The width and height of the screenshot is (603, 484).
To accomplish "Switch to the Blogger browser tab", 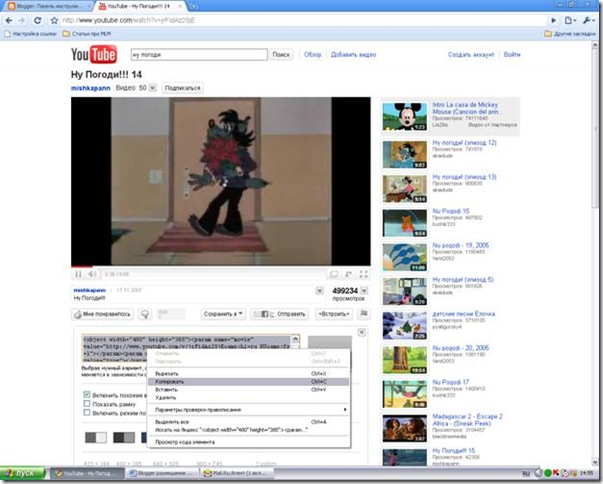I will [x=48, y=6].
